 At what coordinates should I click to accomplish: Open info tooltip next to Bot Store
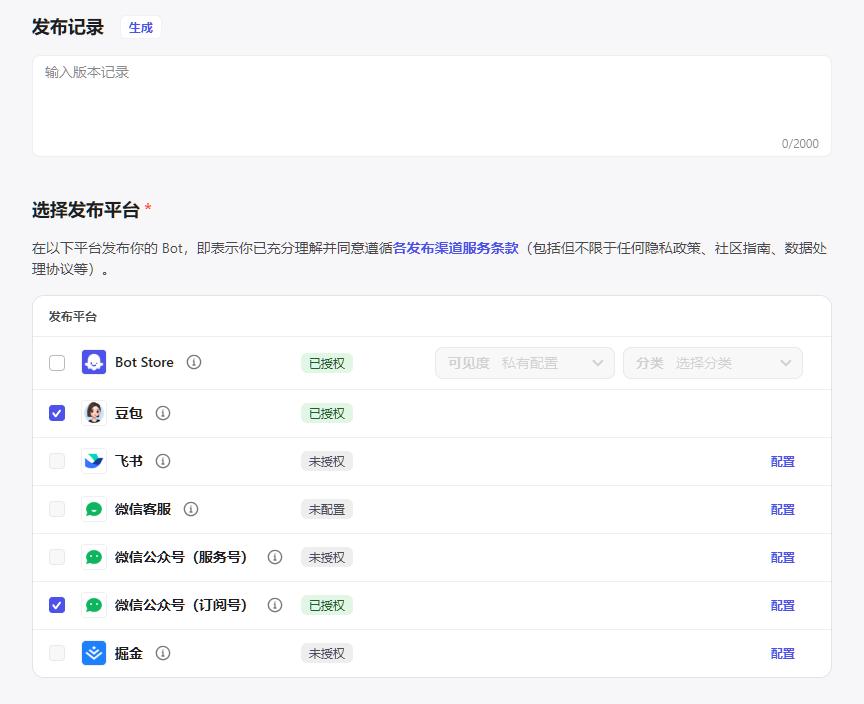(194, 362)
